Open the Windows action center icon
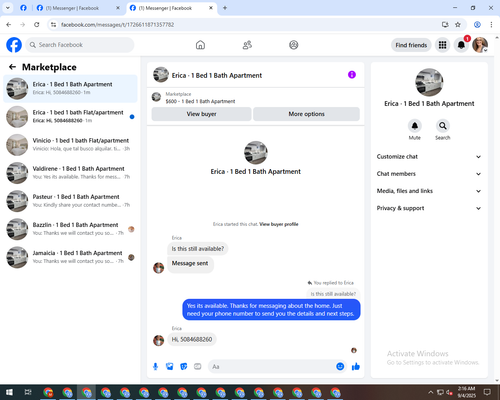The width and height of the screenshot is (500, 400). (x=487, y=392)
